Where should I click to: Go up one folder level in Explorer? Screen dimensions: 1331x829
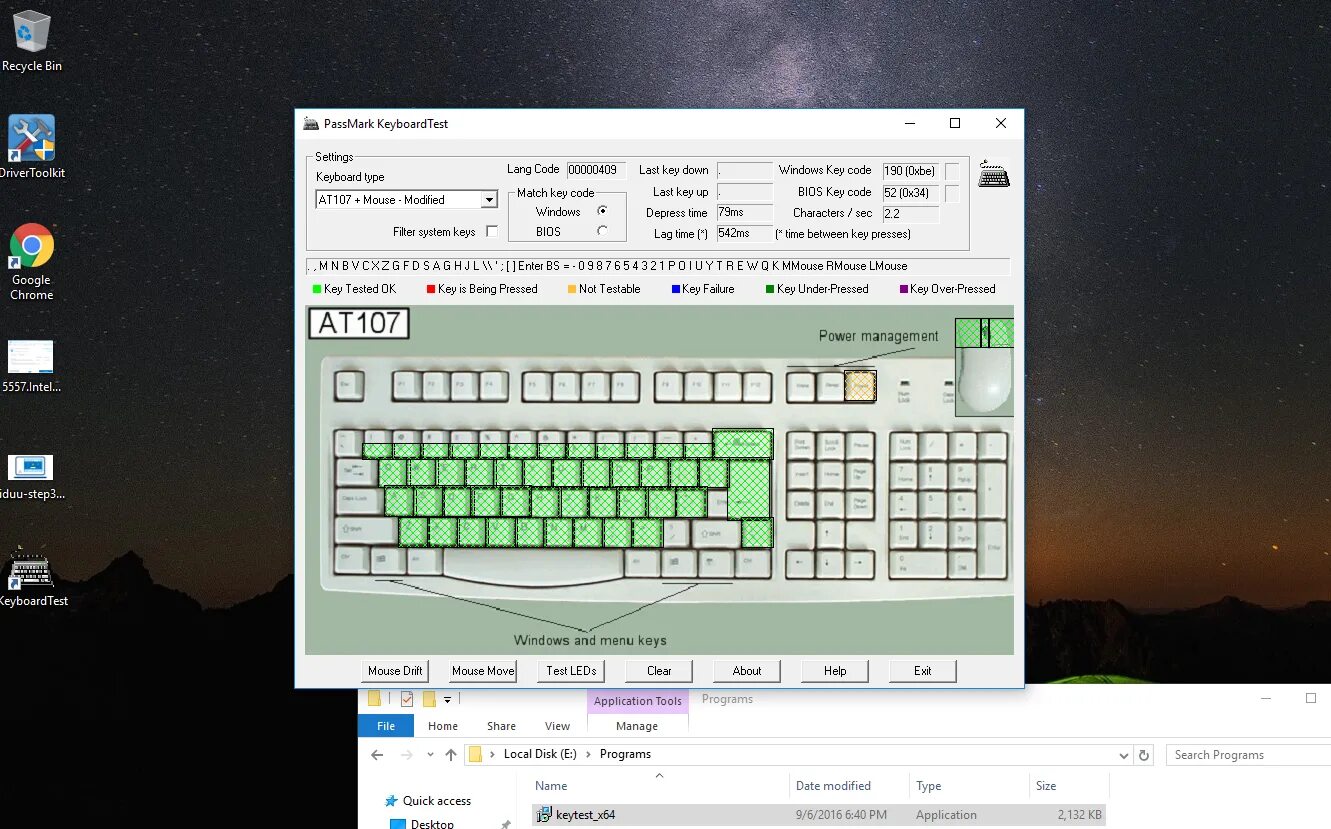(451, 755)
